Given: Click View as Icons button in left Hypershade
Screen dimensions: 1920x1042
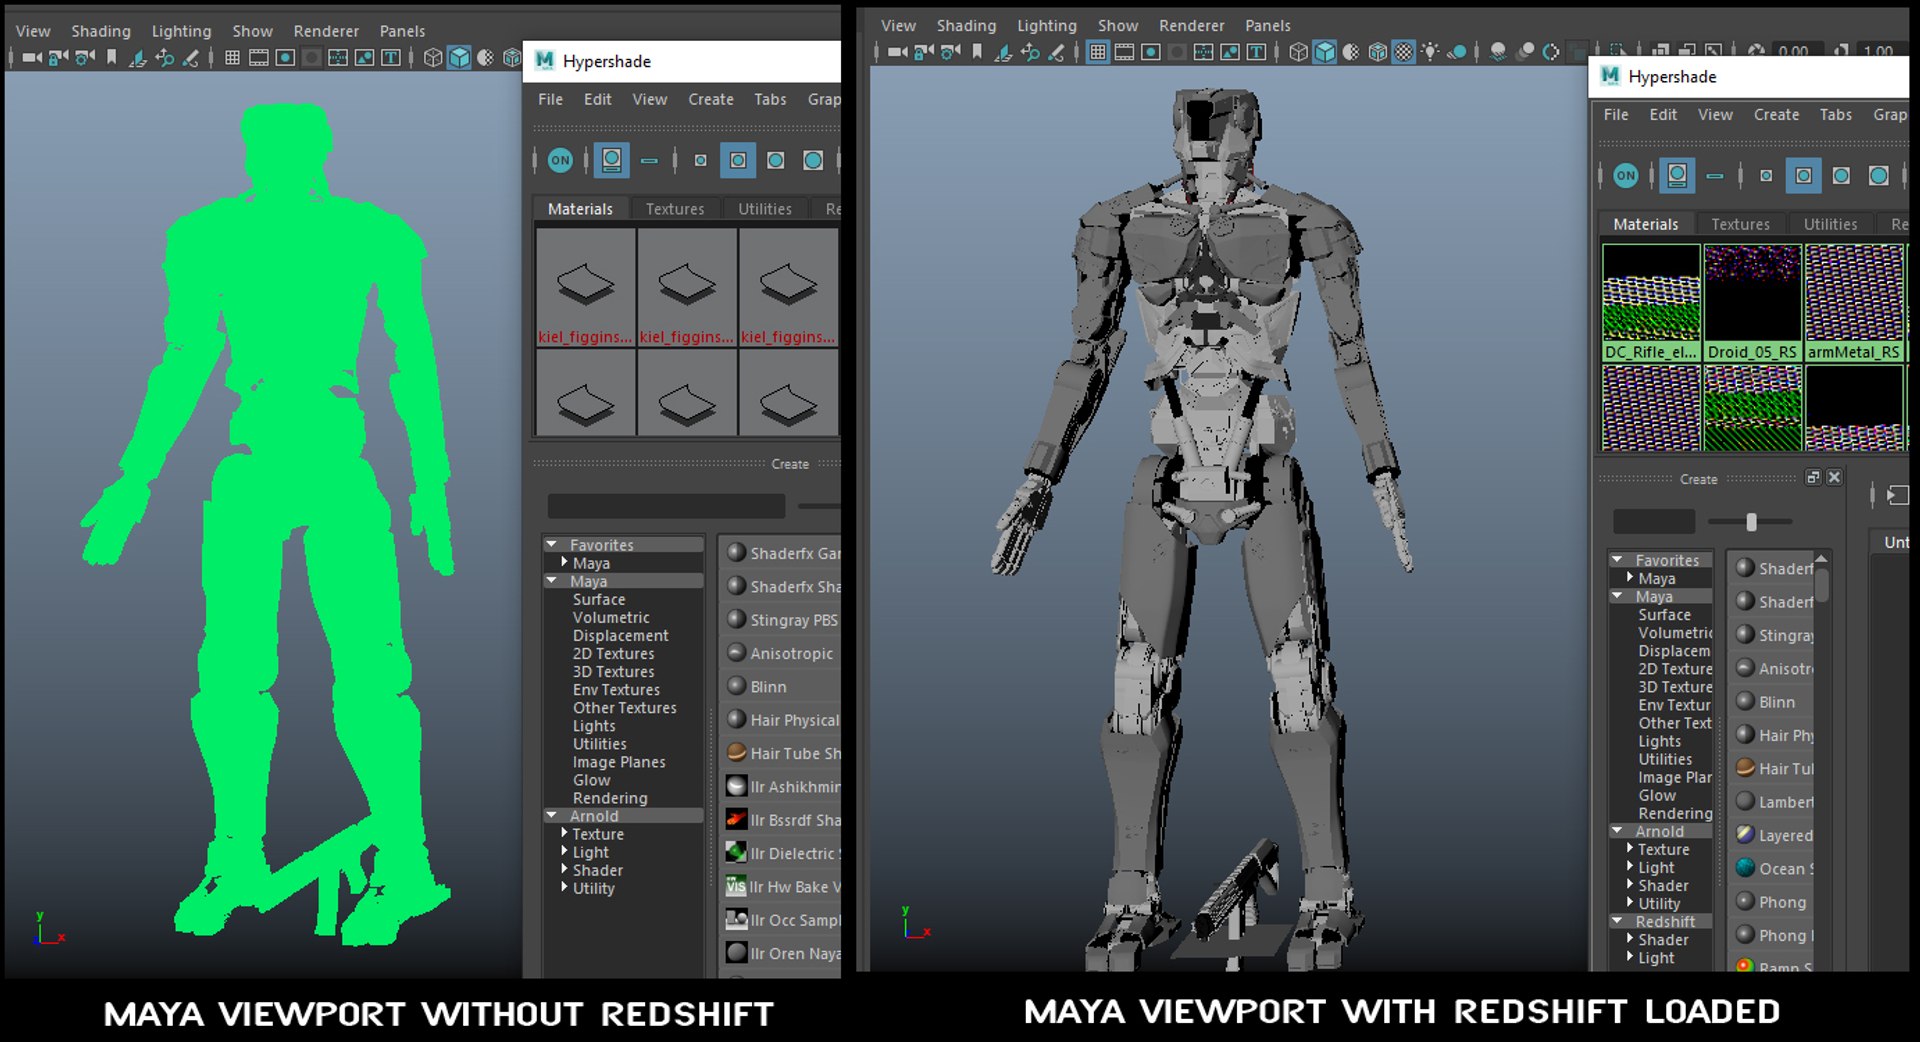Looking at the screenshot, I should (x=611, y=160).
